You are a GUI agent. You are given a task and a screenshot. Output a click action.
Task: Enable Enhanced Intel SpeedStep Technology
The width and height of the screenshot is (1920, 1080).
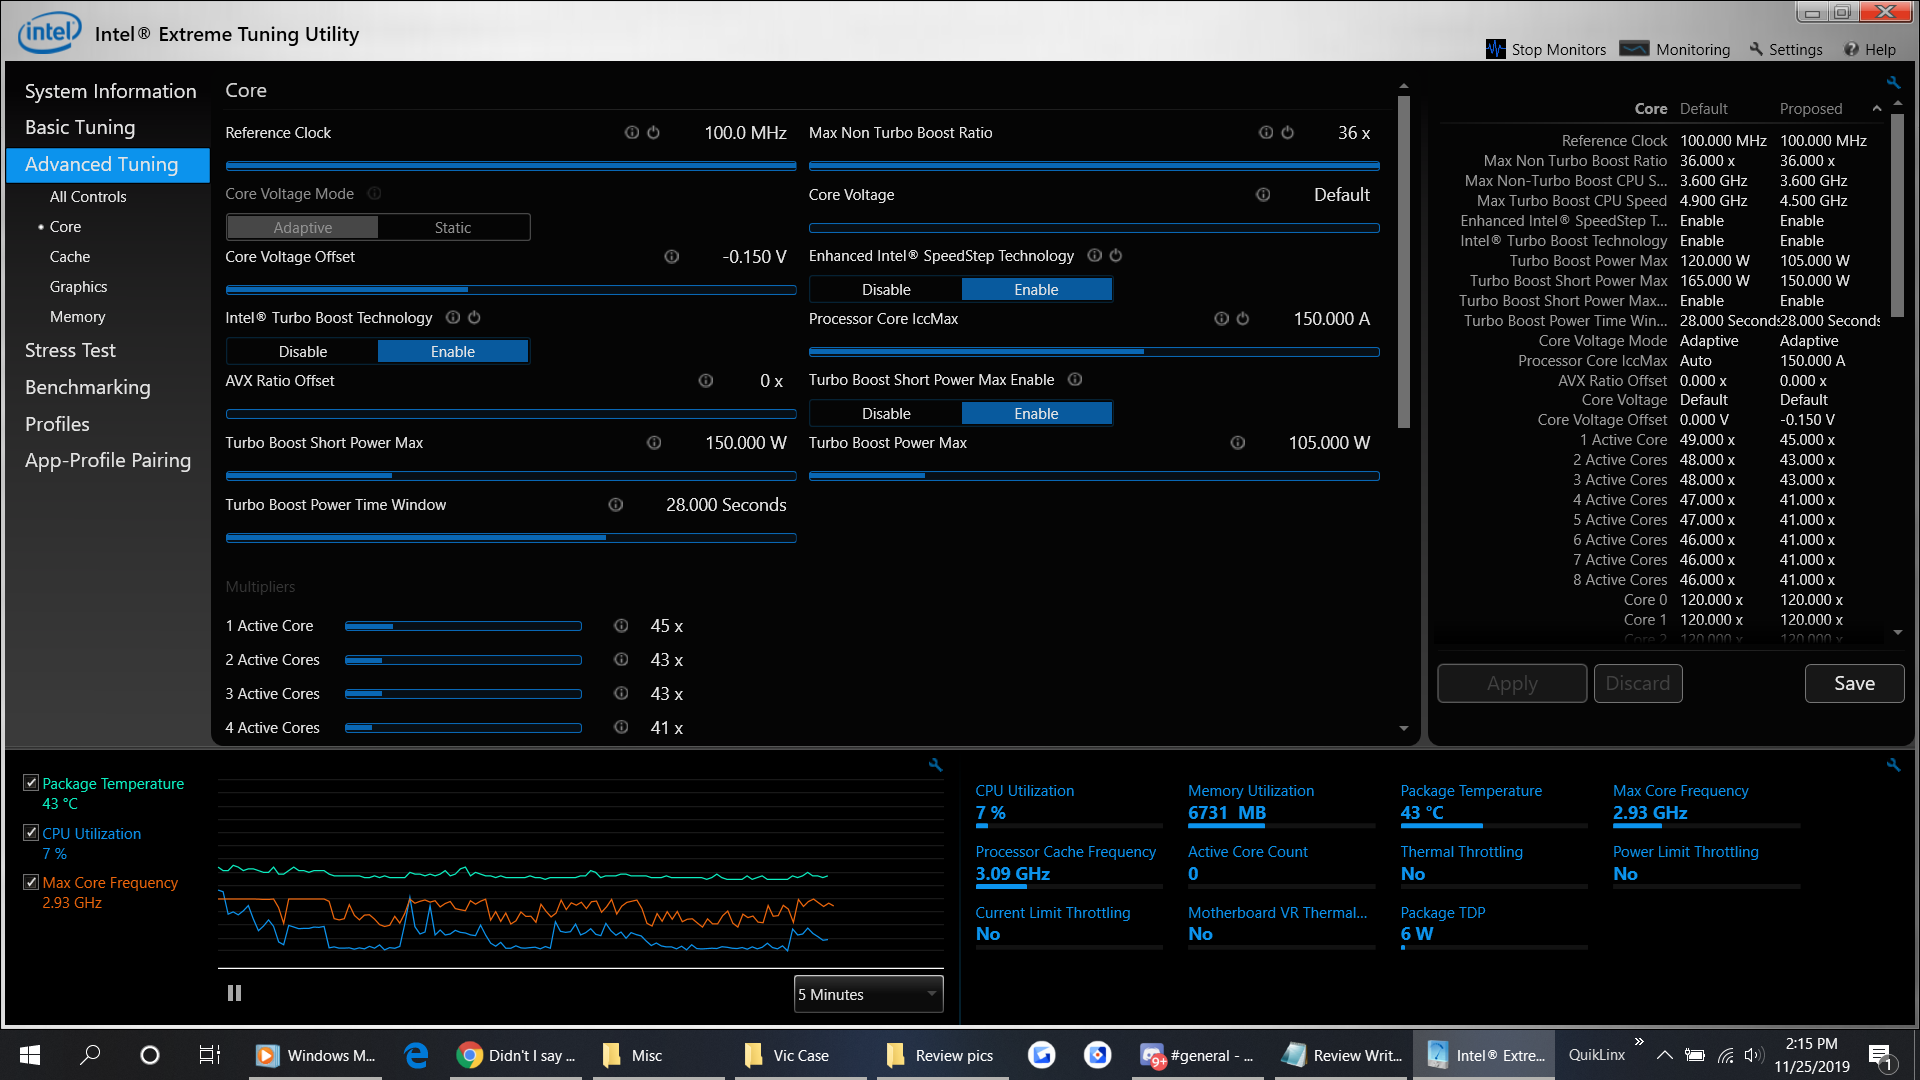click(1036, 290)
